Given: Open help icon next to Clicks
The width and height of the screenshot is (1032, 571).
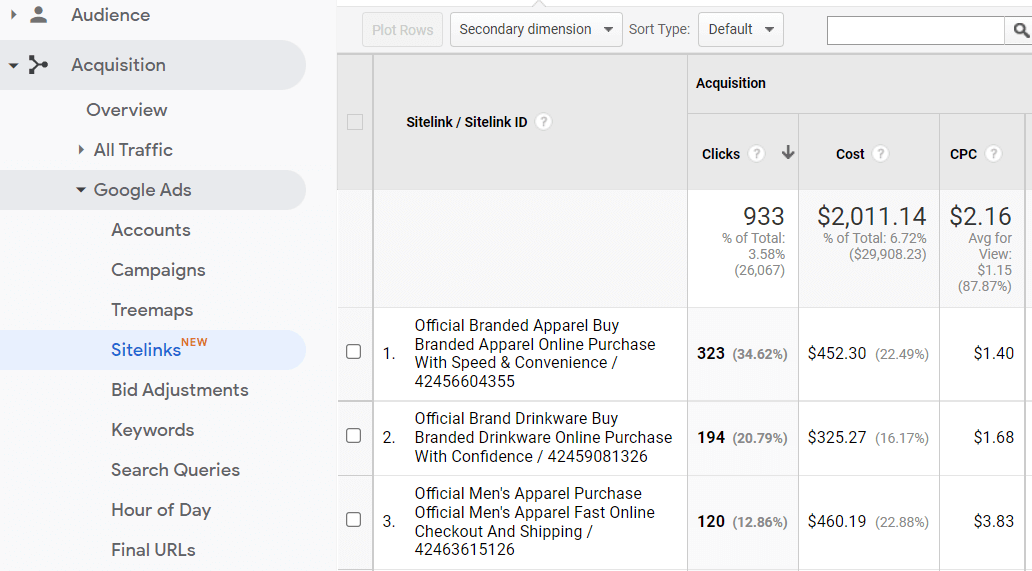Looking at the screenshot, I should [x=757, y=154].
